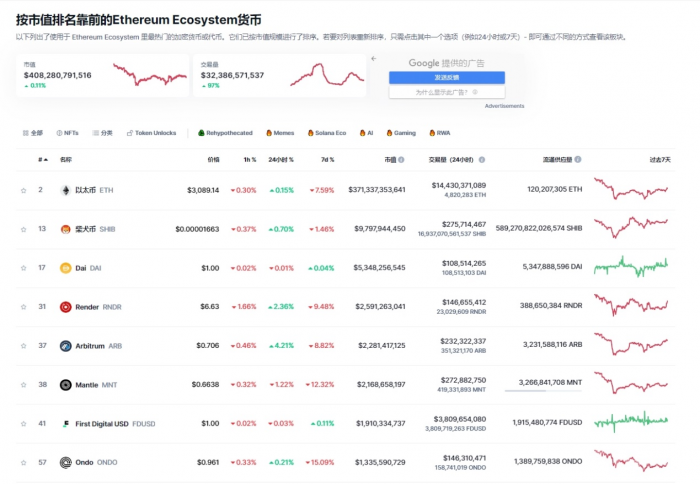Select the RWA category filter
This screenshot has height=484, width=700.
pyautogui.click(x=439, y=133)
